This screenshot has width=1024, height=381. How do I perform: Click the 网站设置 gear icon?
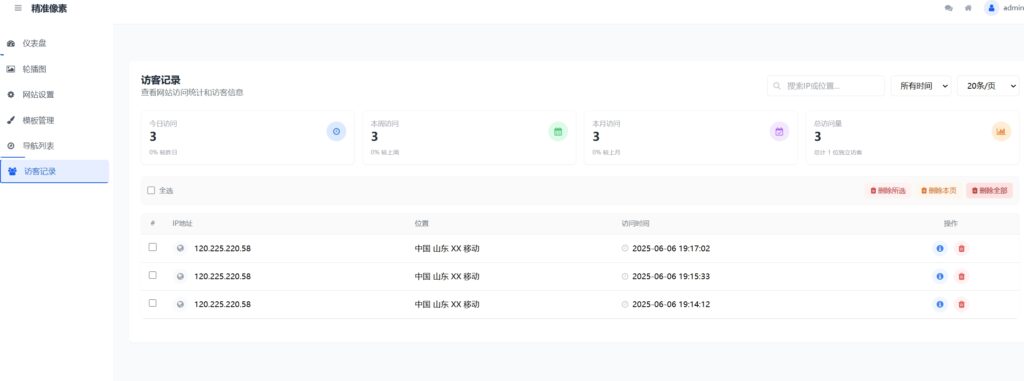coord(10,95)
